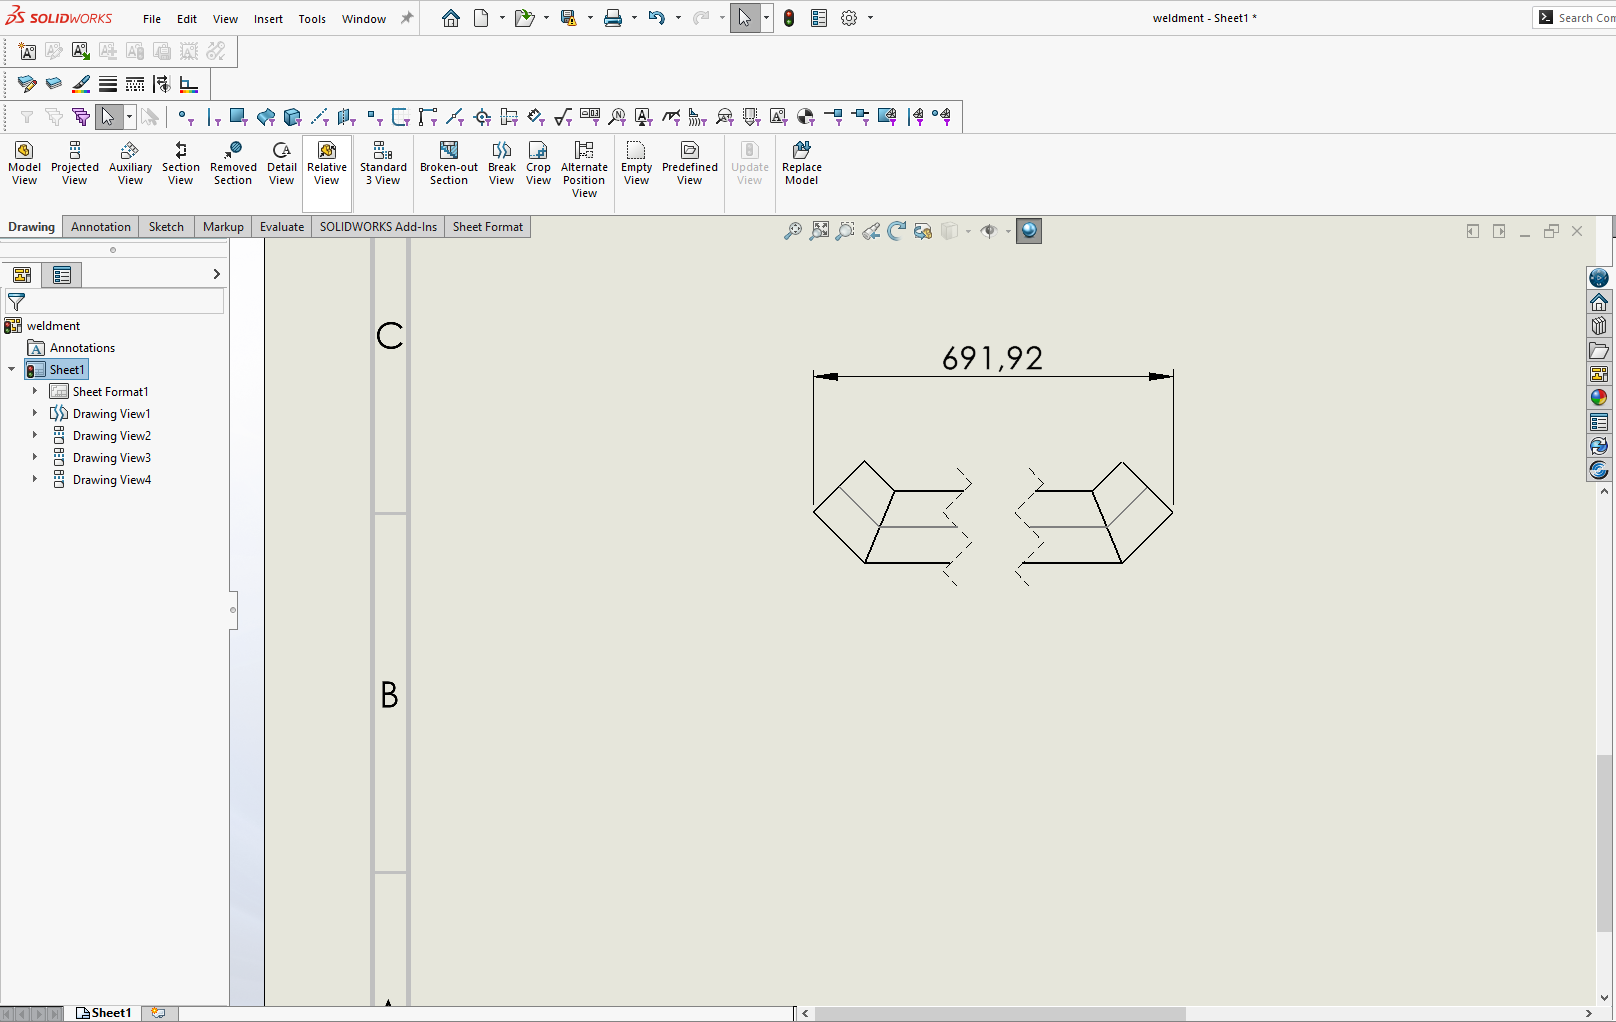Click the Standard 3 View button
Image resolution: width=1616 pixels, height=1022 pixels.
(383, 163)
